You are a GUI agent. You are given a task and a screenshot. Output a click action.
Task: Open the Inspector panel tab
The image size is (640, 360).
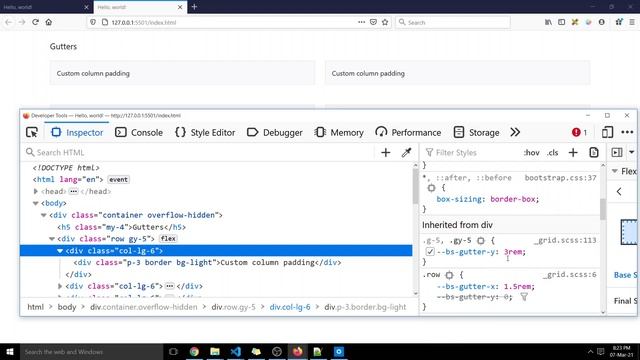(x=77, y=132)
